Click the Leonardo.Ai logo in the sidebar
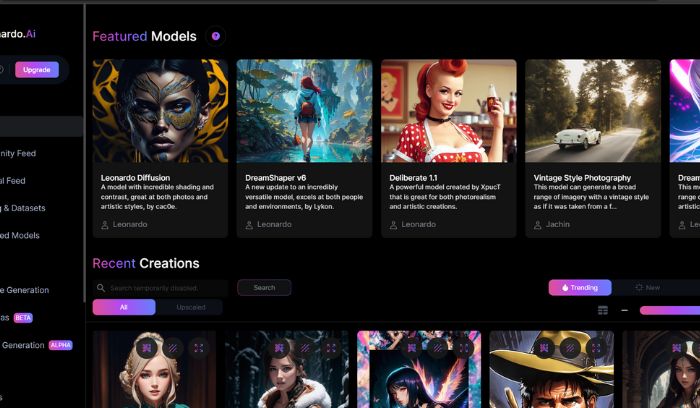Viewport: 700px width, 408px height. tap(18, 34)
